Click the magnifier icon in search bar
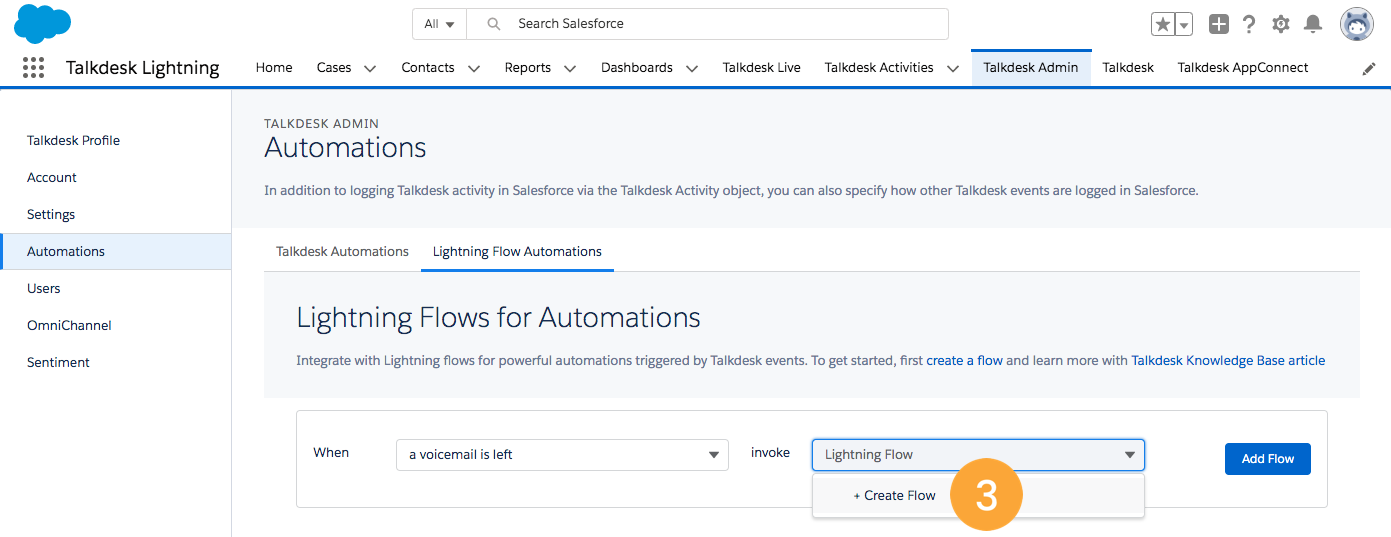Screen dimensions: 1391x537 pos(493,24)
